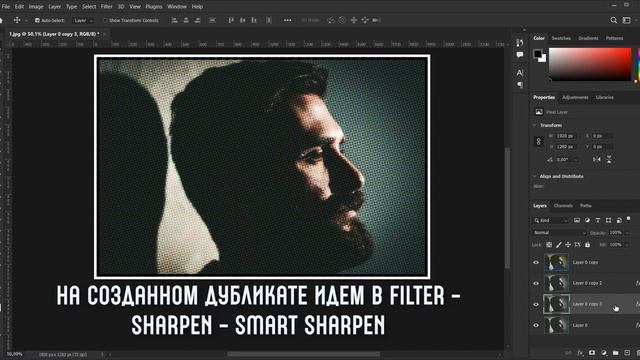640x360 pixels.
Task: Hide the Layer 0 layer
Action: [x=536, y=325]
